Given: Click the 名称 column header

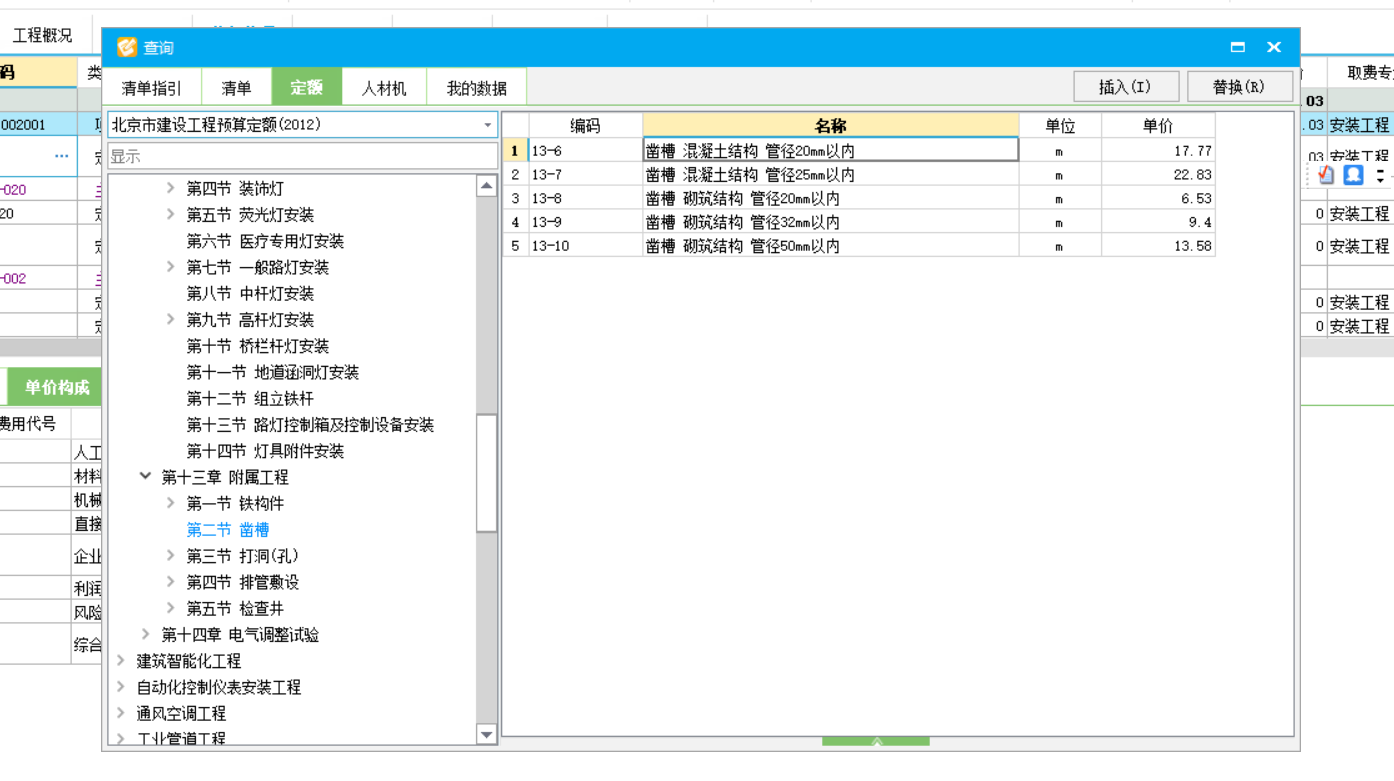Looking at the screenshot, I should click(x=831, y=125).
